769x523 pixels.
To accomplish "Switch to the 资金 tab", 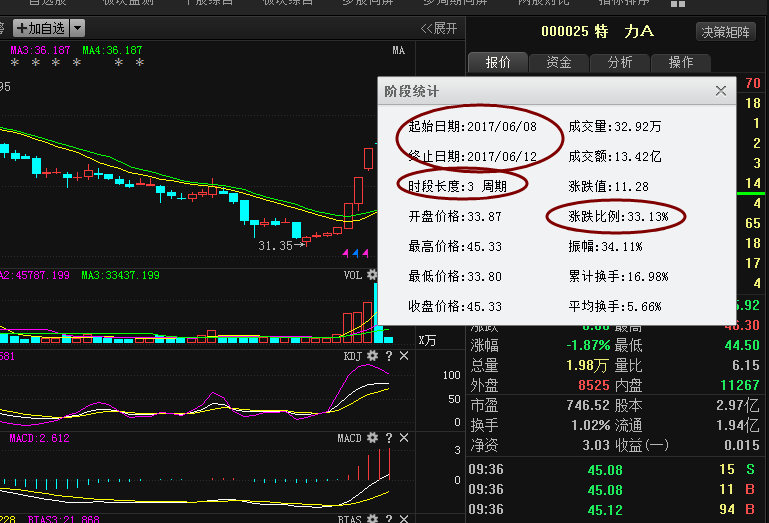I will coord(559,62).
